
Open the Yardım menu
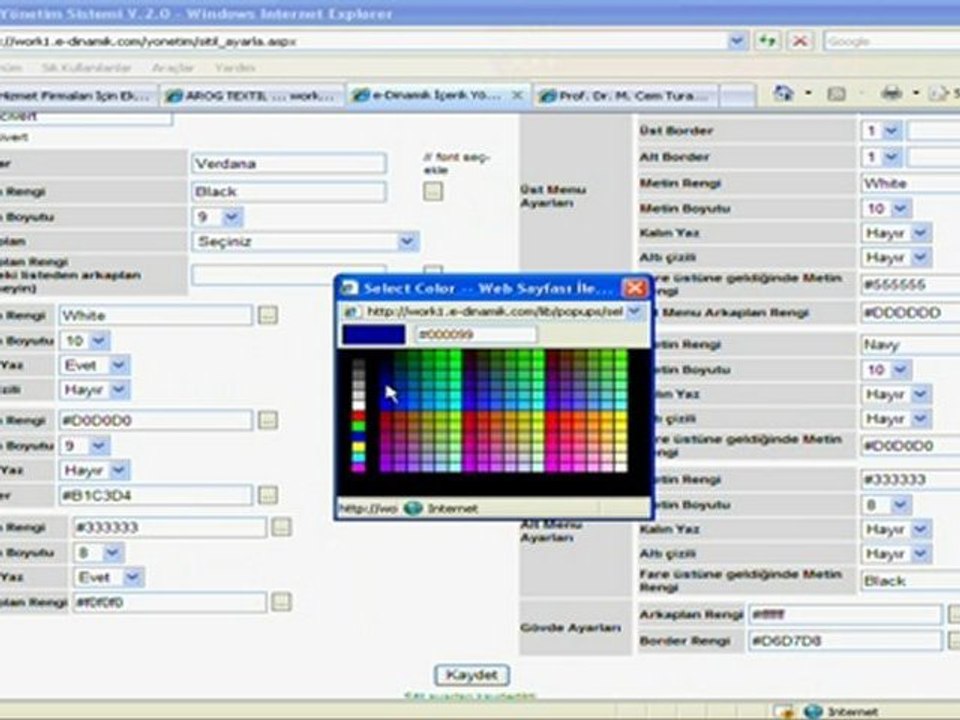(235, 67)
